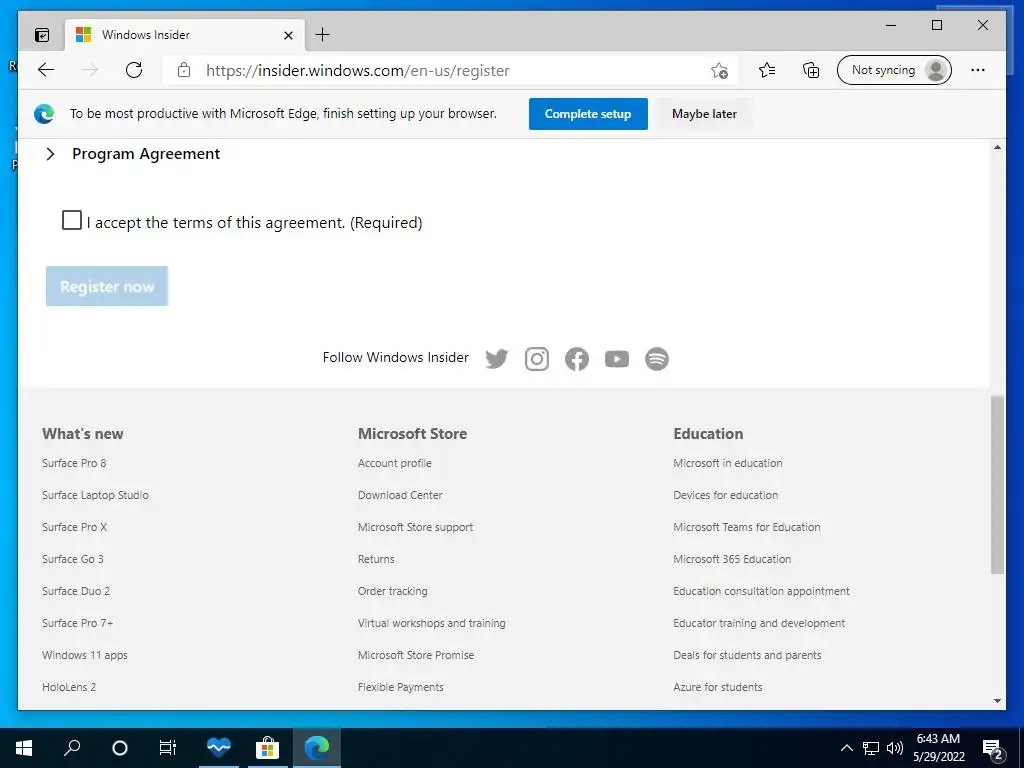Open the HoloLens 2 link
Screen dimensions: 1024x768
tap(69, 687)
